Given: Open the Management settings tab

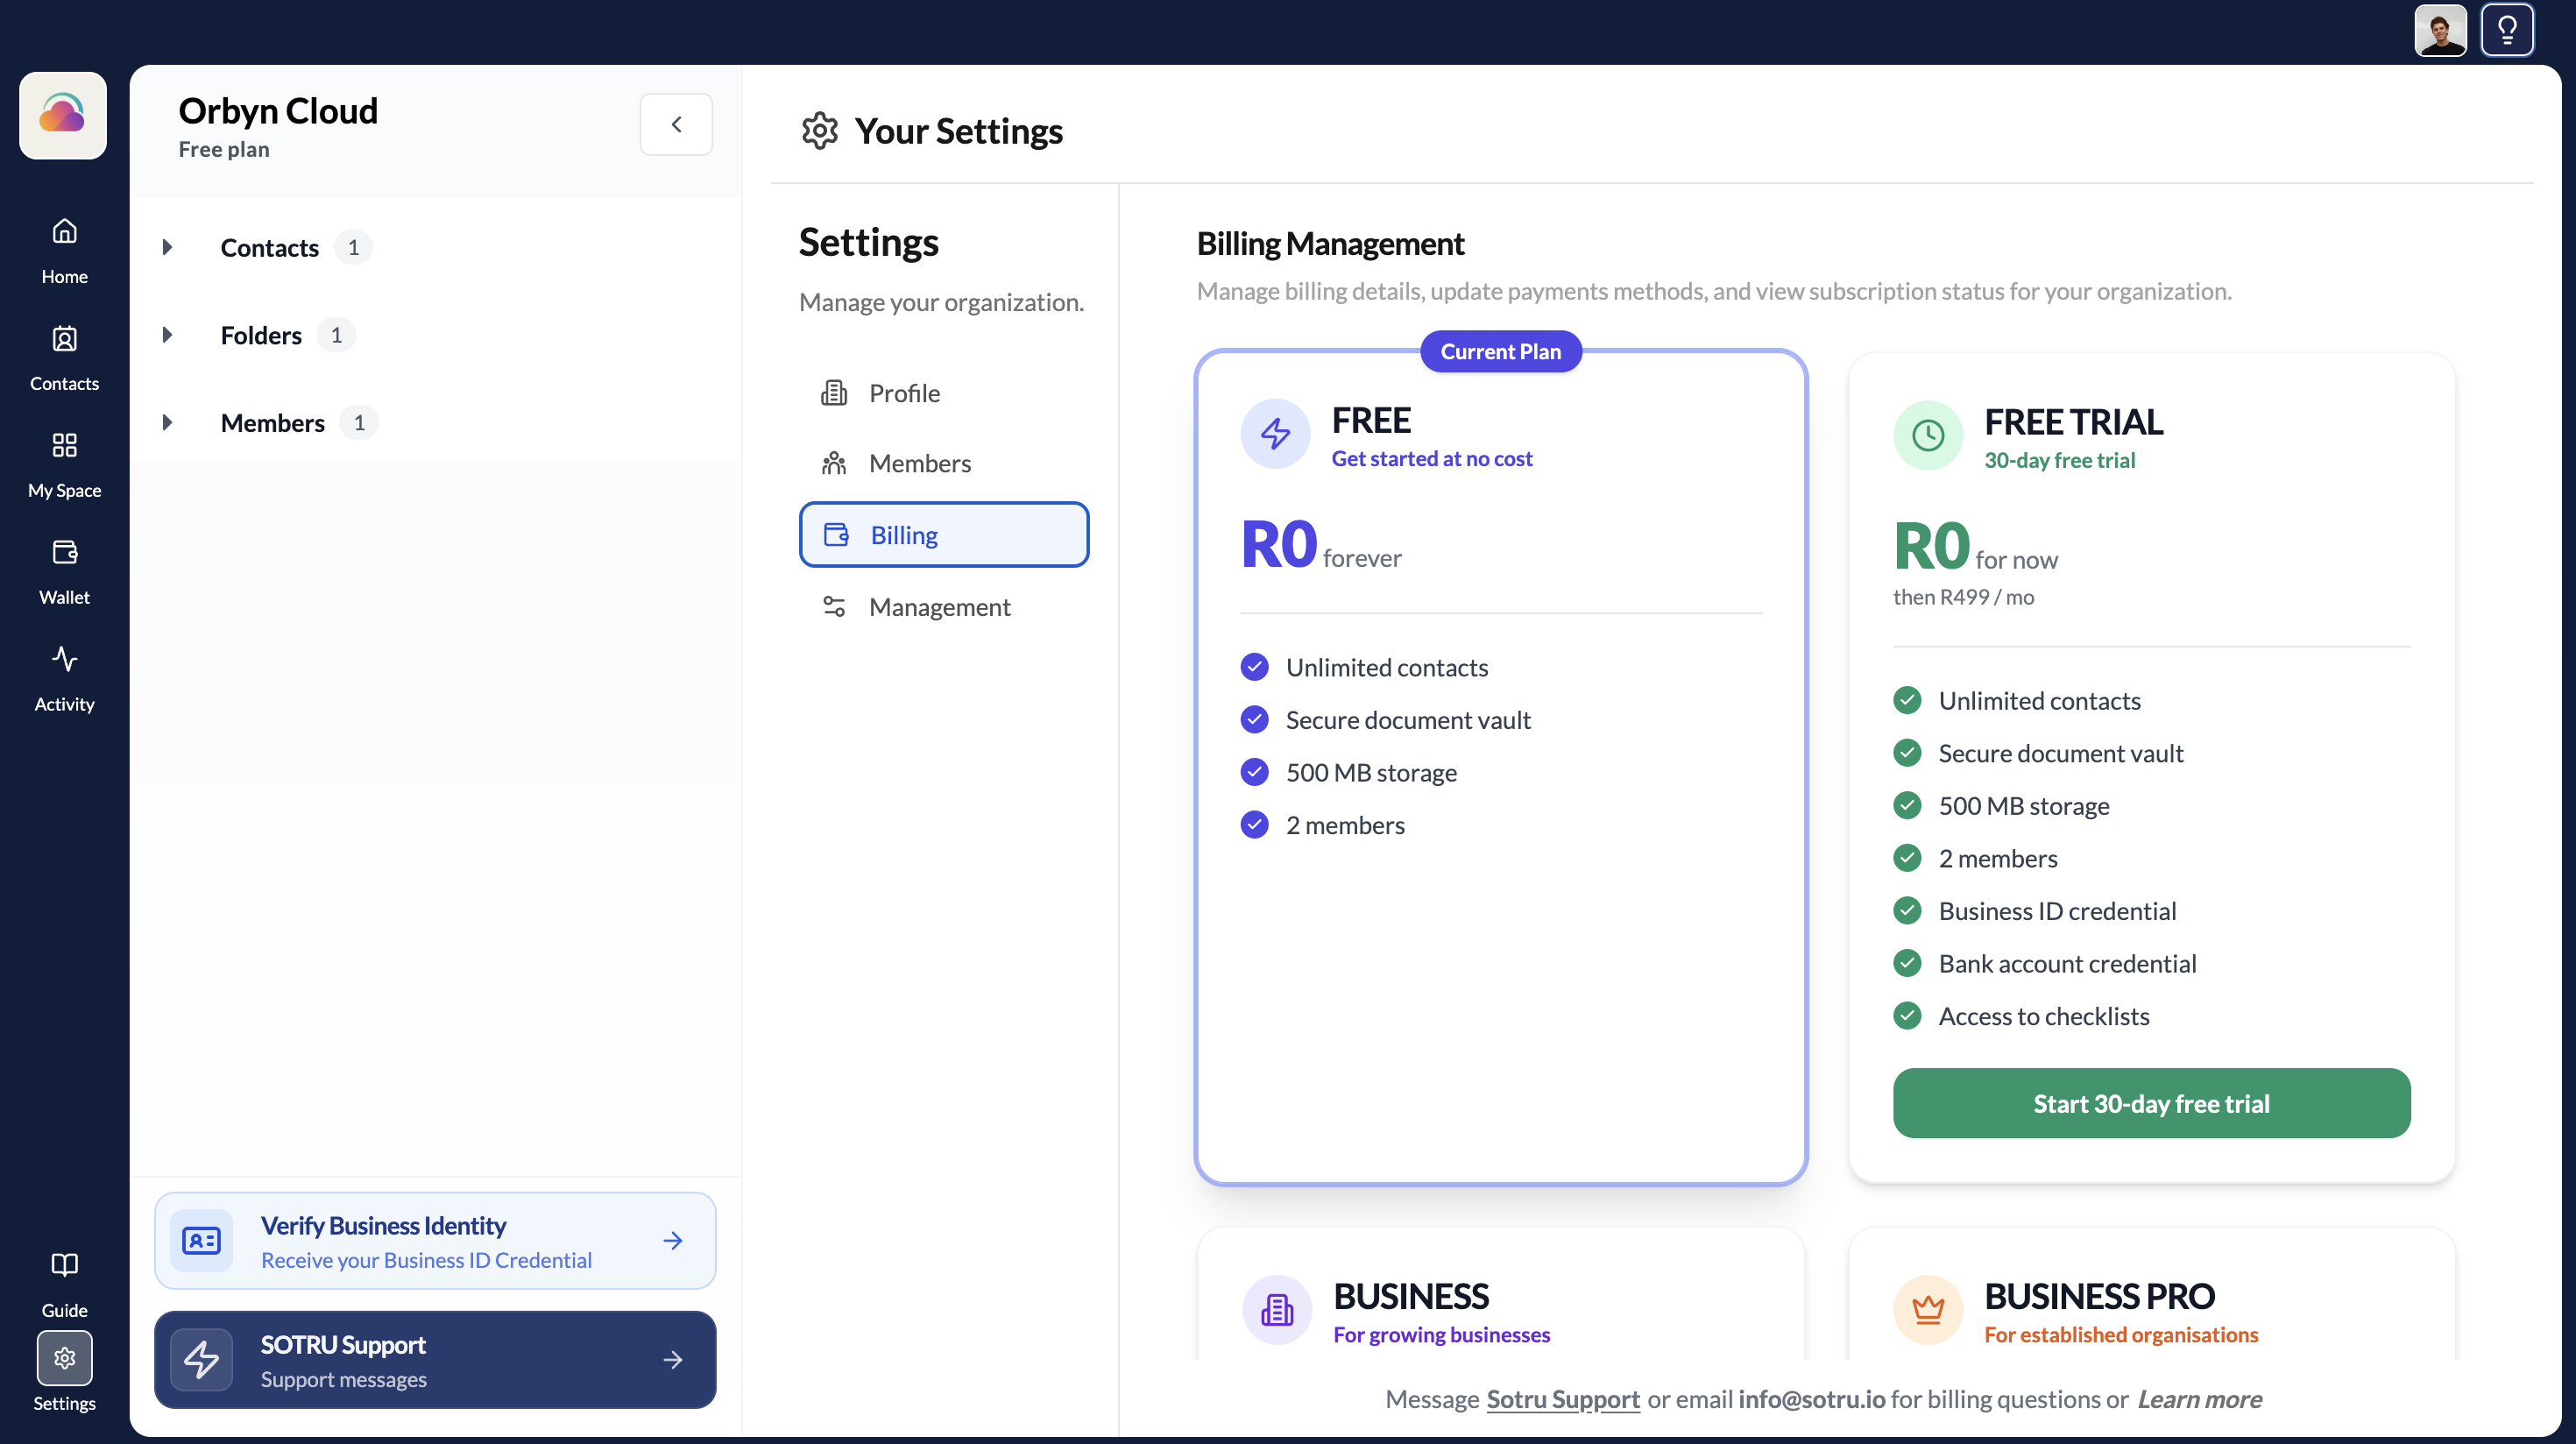Looking at the screenshot, I should click(x=943, y=606).
